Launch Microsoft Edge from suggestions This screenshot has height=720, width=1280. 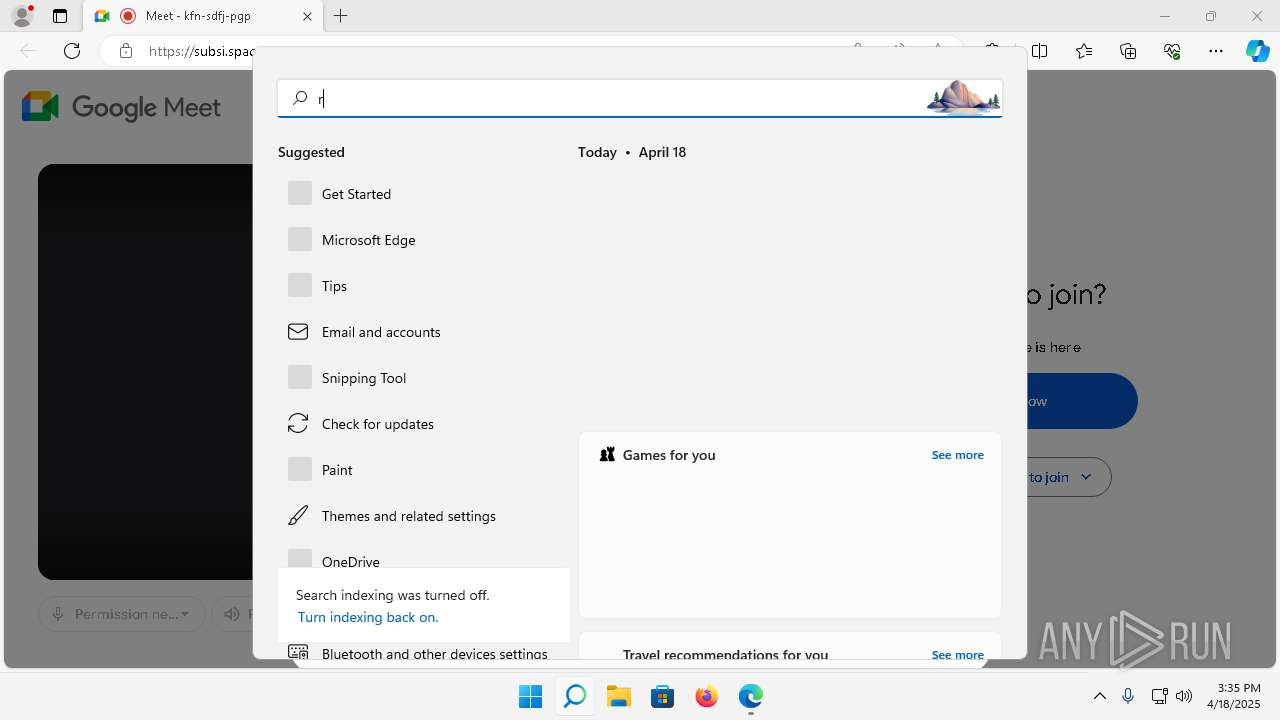[x=424, y=240]
